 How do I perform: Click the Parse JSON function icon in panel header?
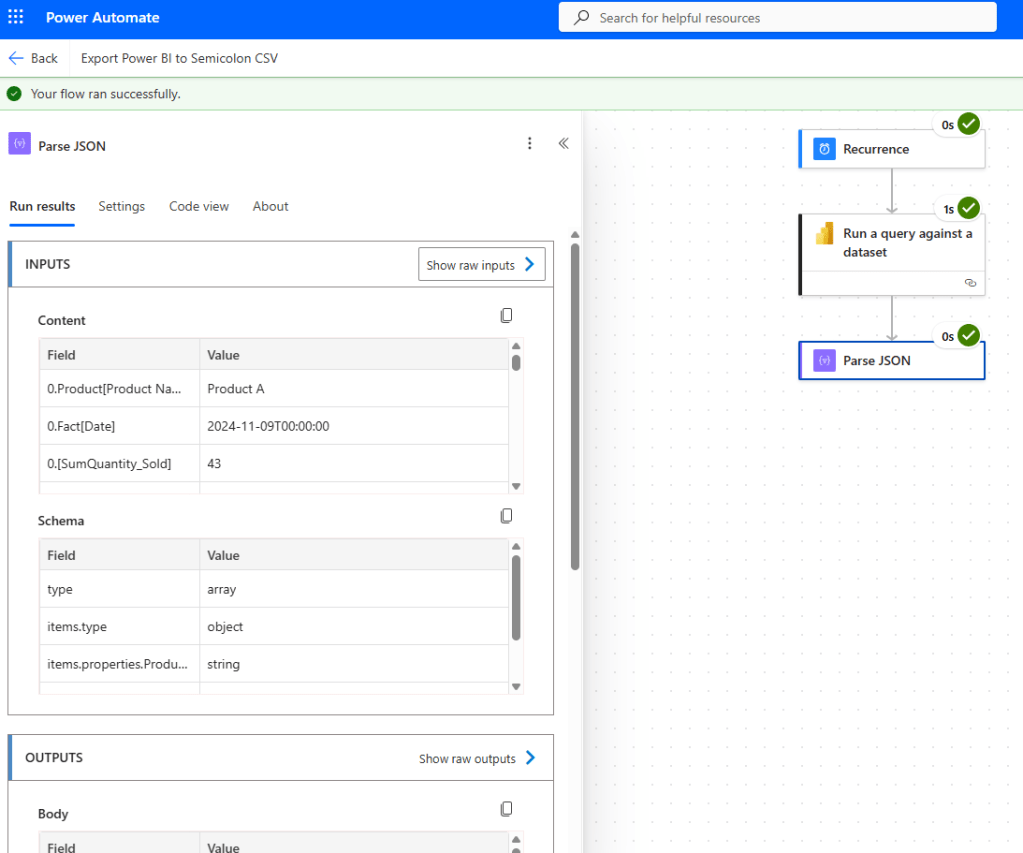(18, 145)
